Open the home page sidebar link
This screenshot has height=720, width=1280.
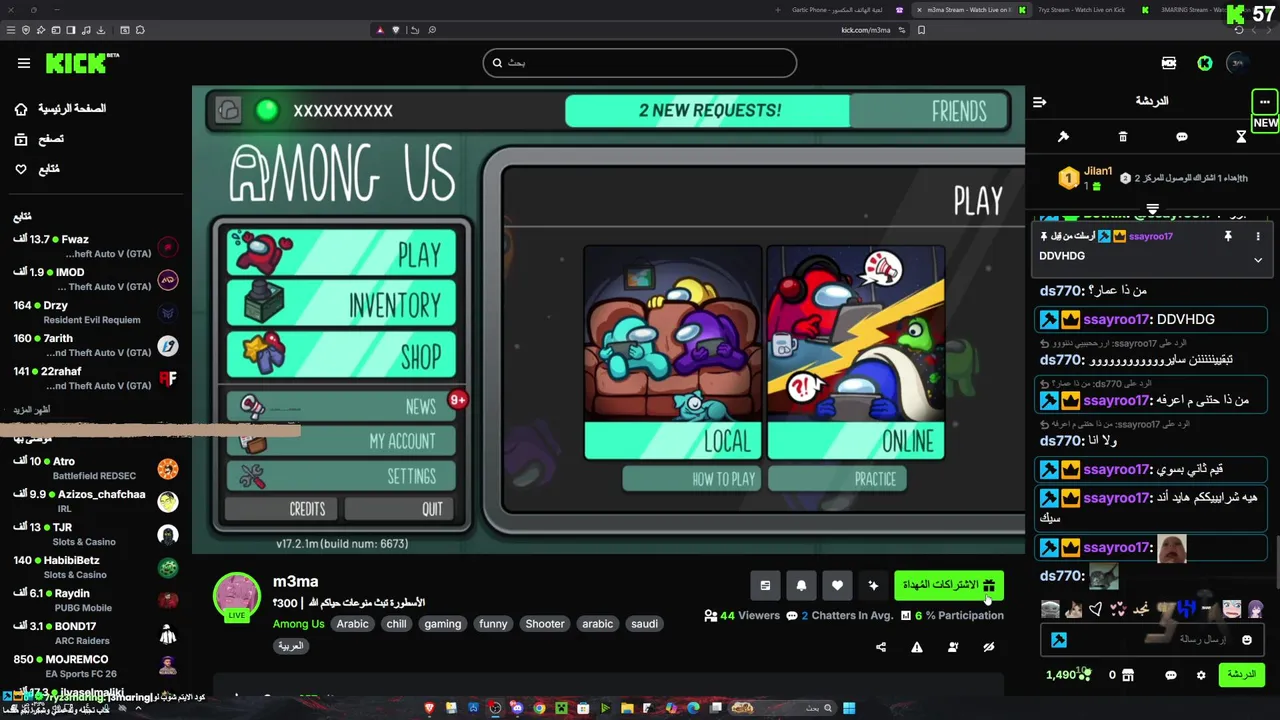click(60, 108)
